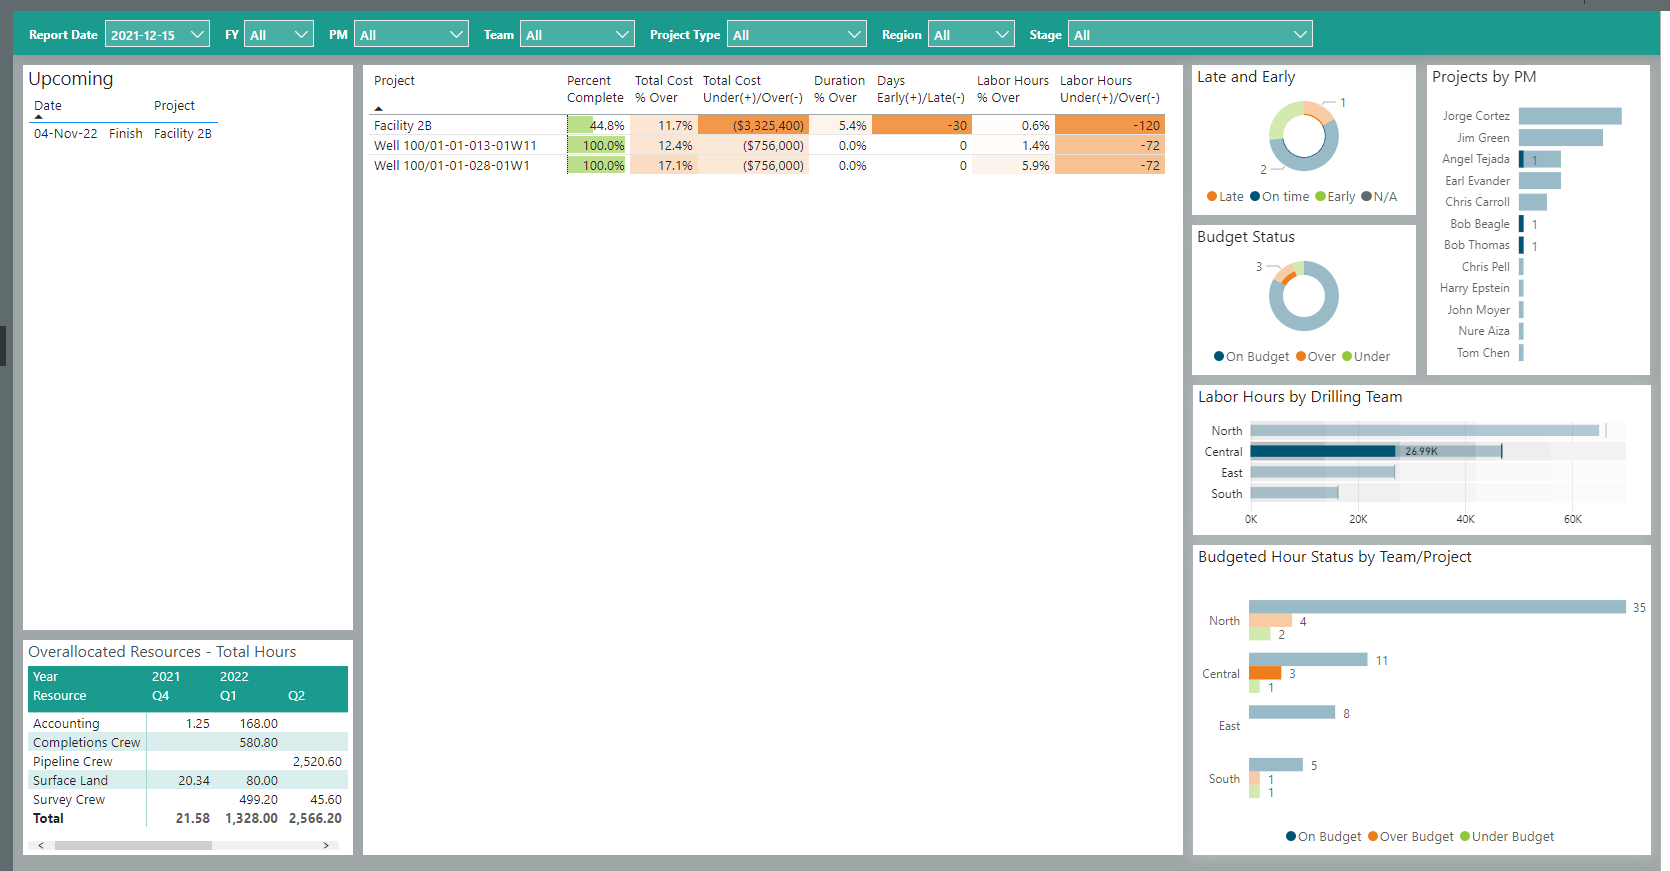Screen dimensions: 1670x871
Task: Select the Late legend marker
Action: click(x=1212, y=197)
